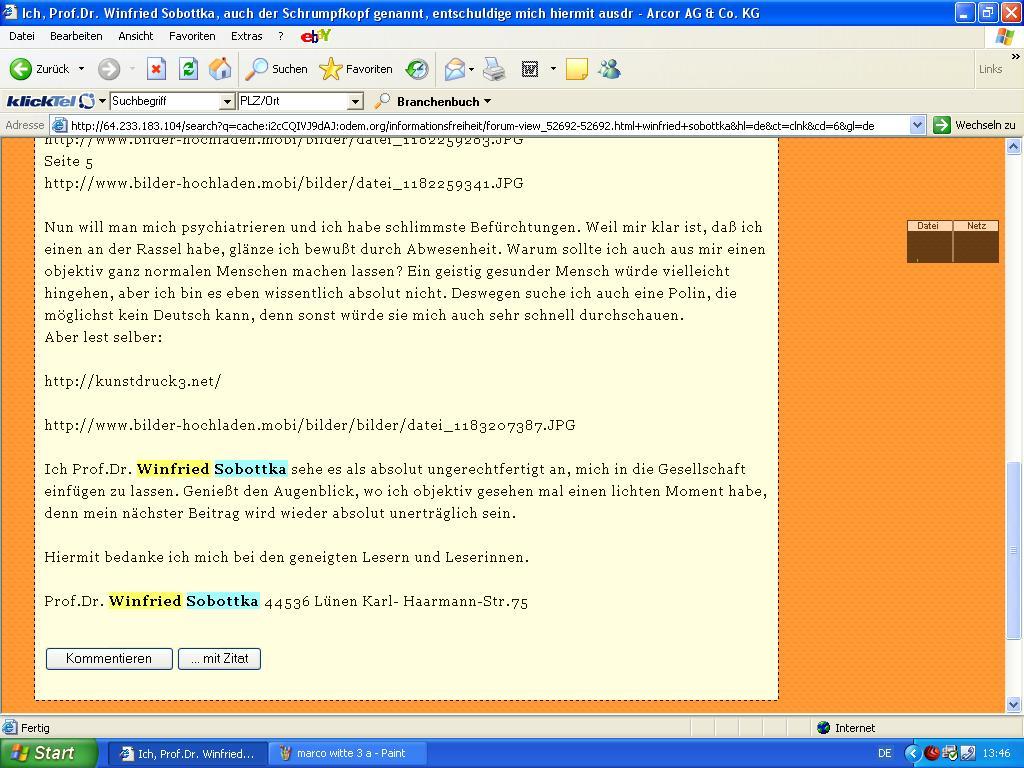
Task: Click the scrollbar up arrow
Action: pos(1014,146)
